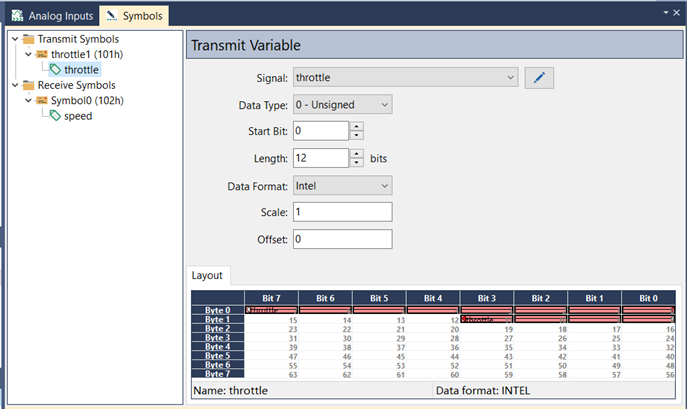
Task: Select the Transmit Symbols folder icon
Action: pyautogui.click(x=28, y=39)
